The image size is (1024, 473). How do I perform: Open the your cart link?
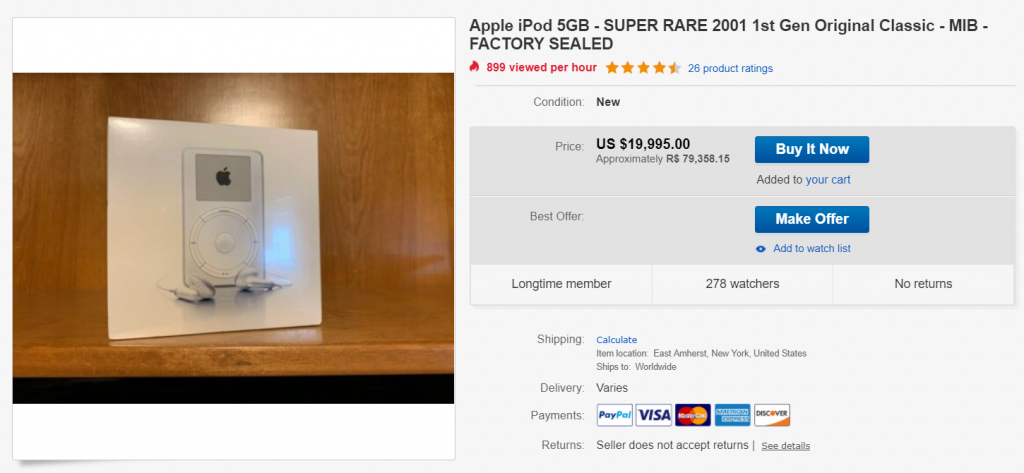[x=828, y=180]
